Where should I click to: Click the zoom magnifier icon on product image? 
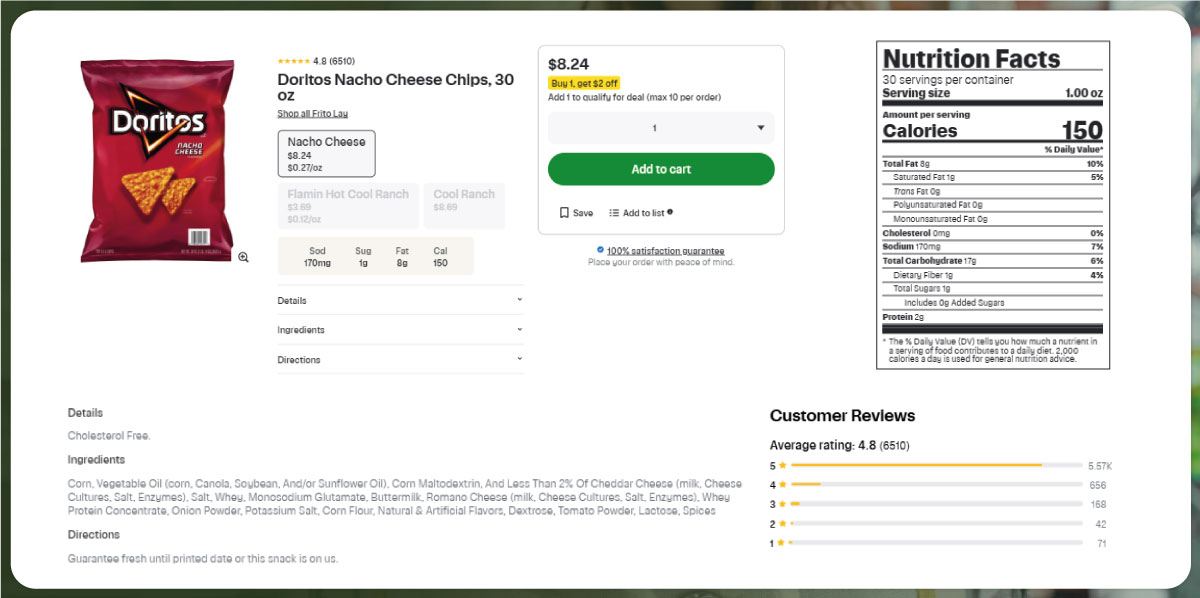tap(243, 257)
